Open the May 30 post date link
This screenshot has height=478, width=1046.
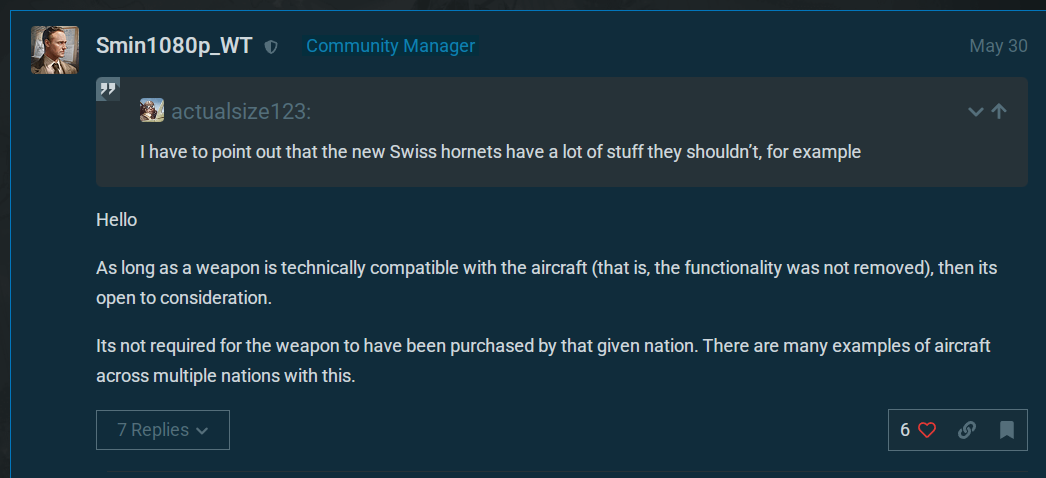[x=998, y=46]
